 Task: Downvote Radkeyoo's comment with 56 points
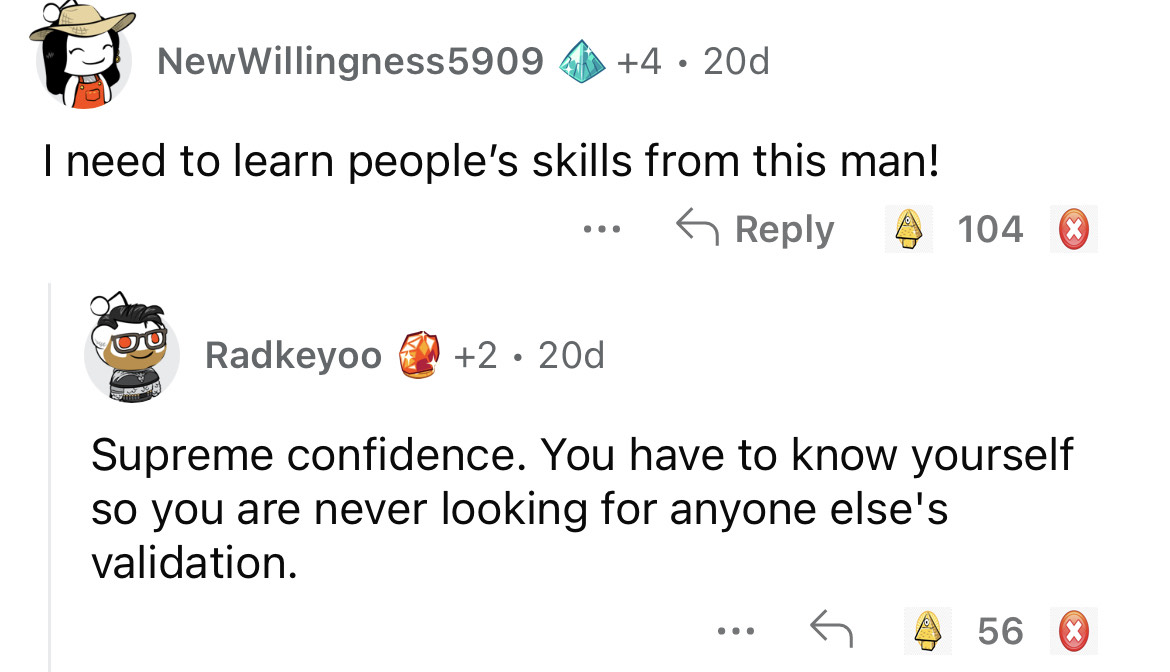1075,631
